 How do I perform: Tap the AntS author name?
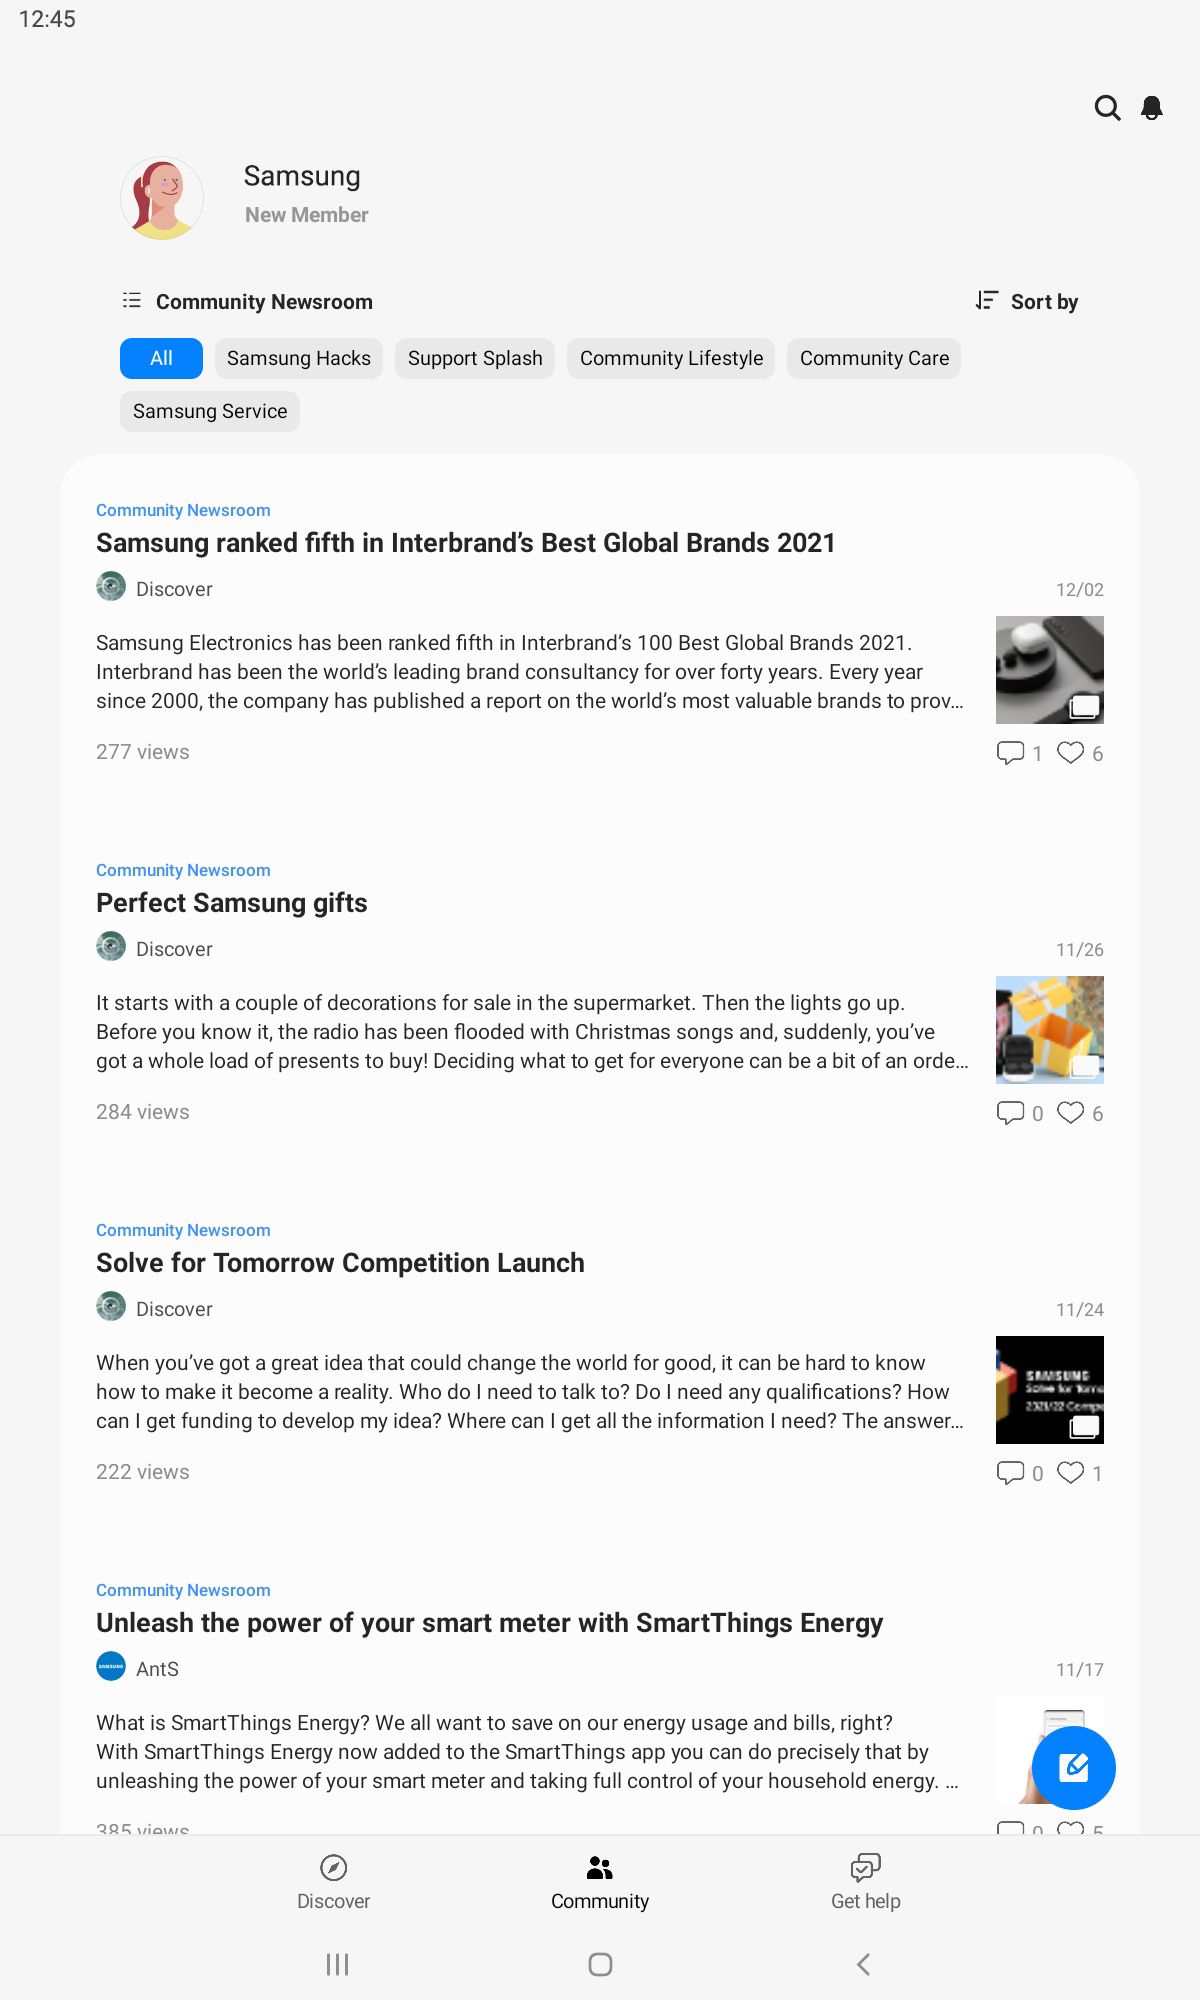(157, 1669)
